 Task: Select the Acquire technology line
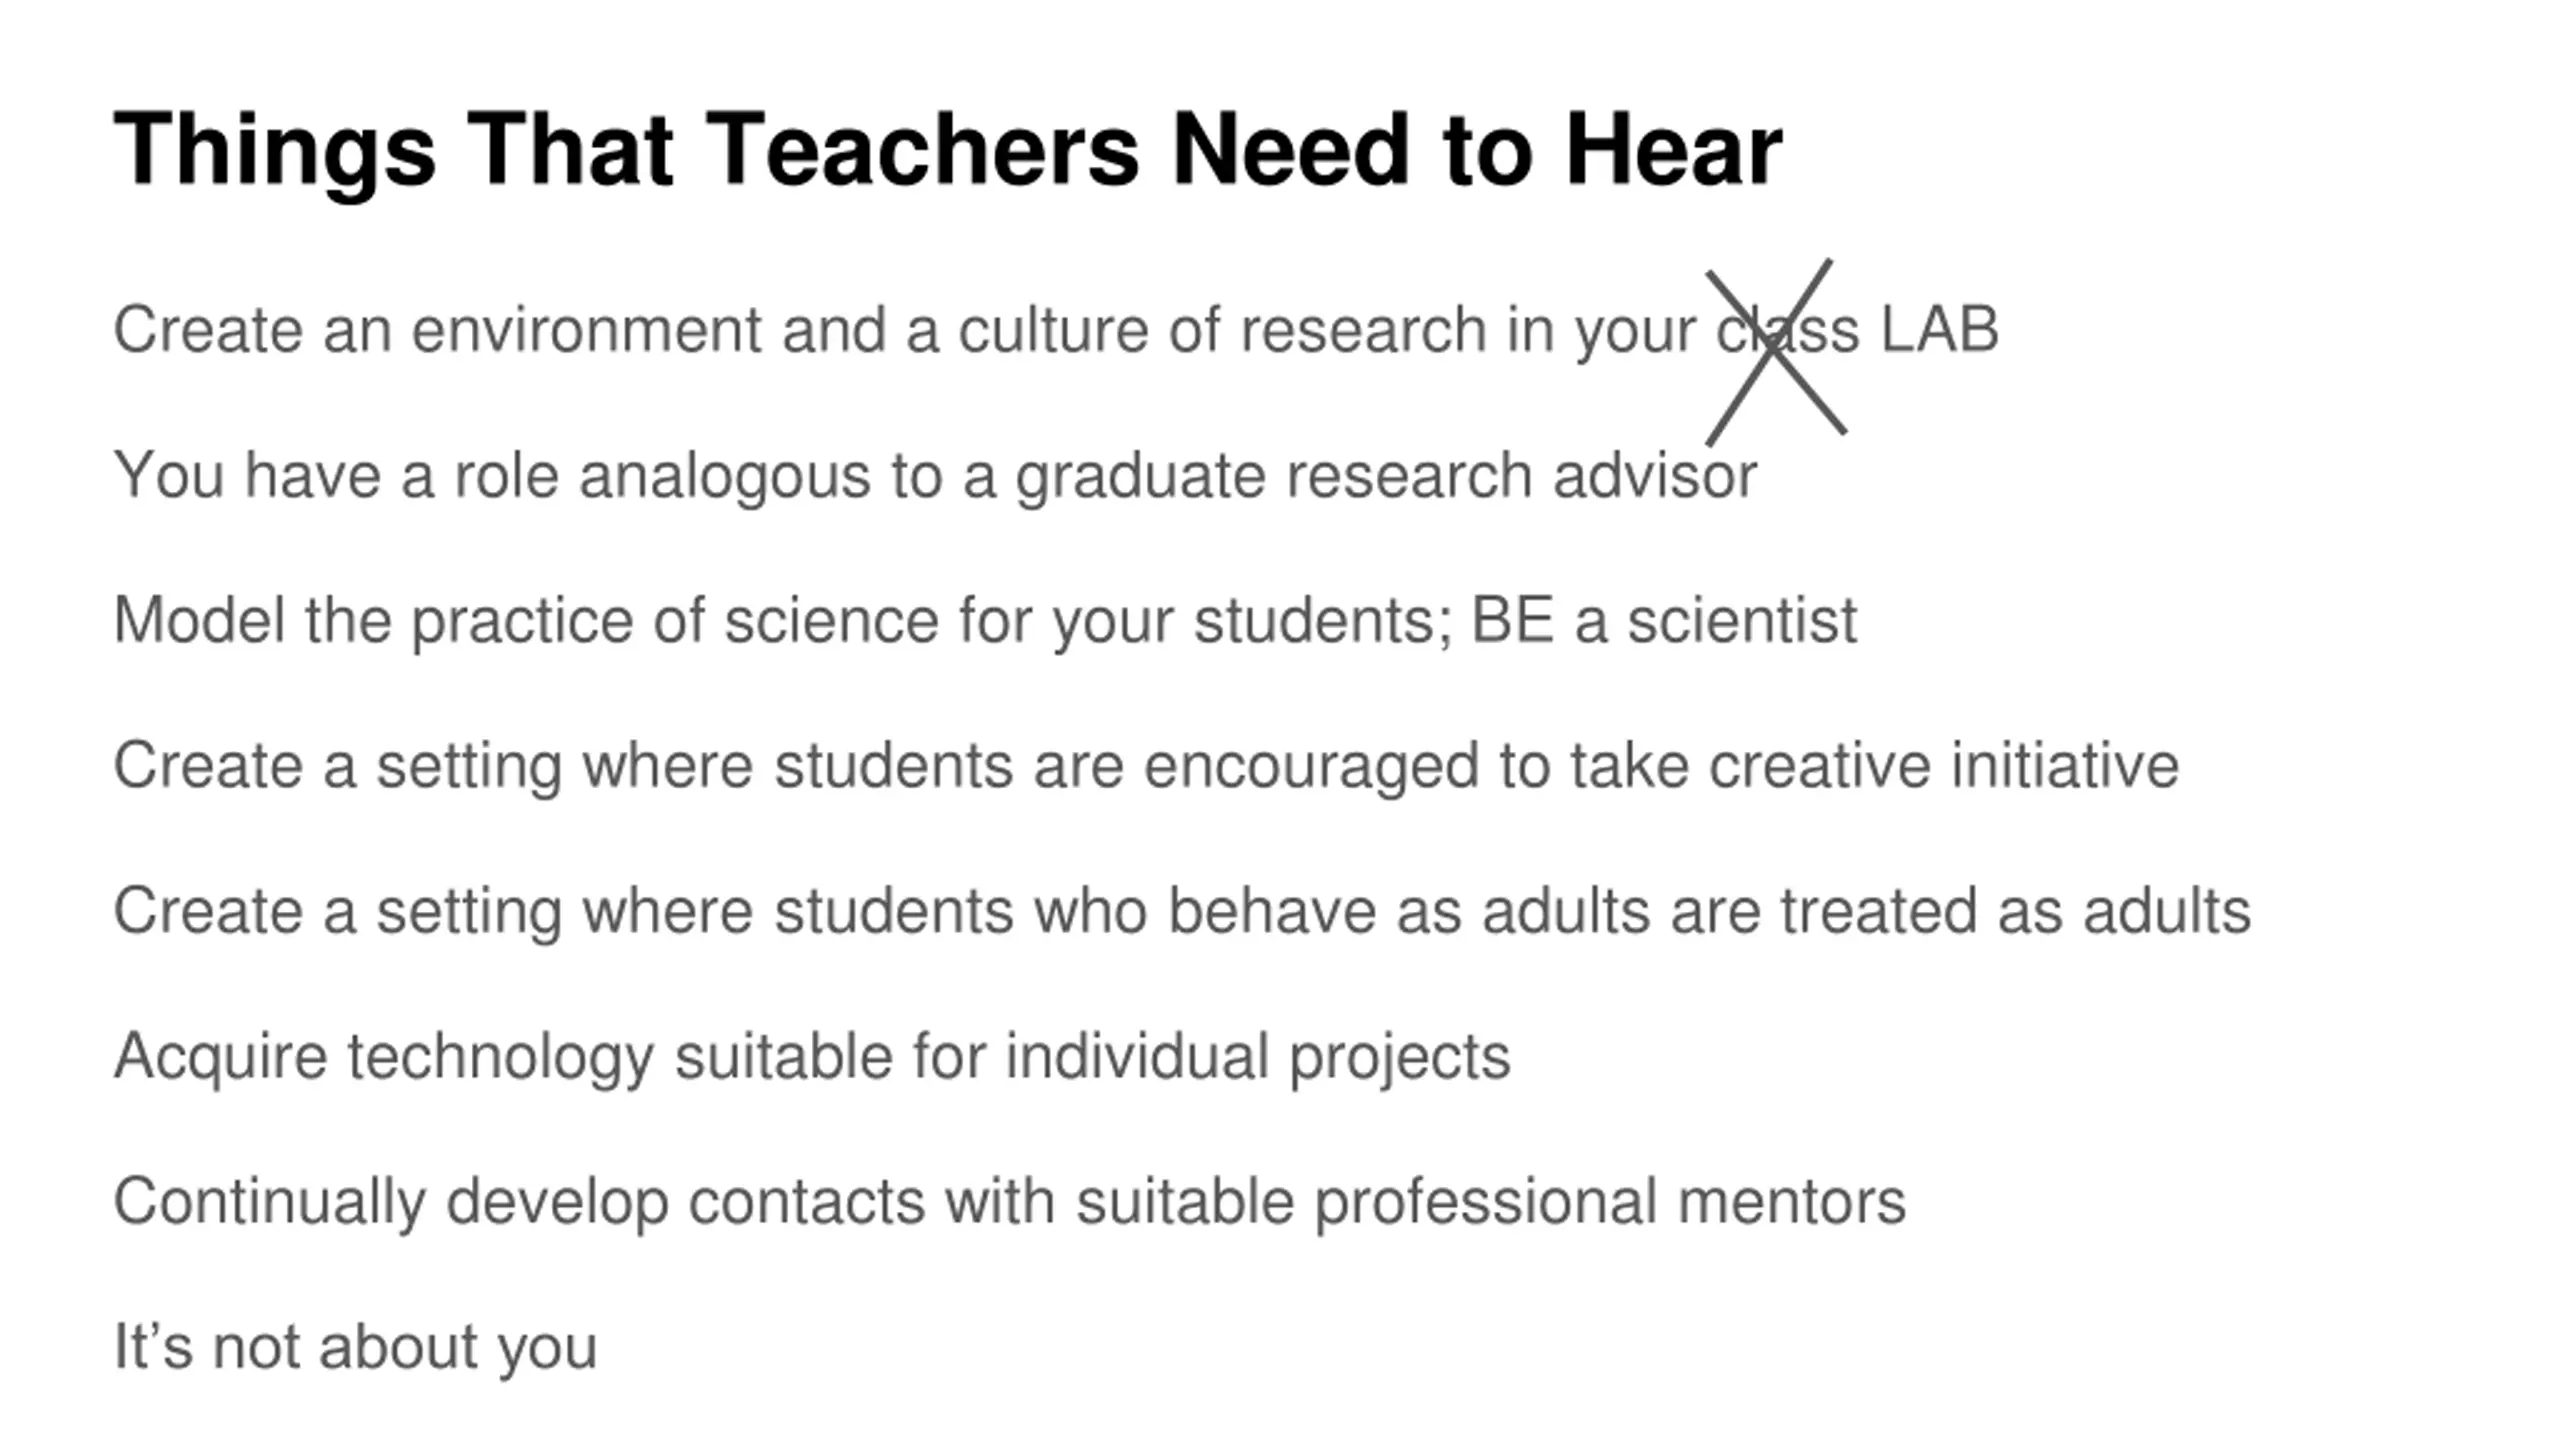(x=811, y=1058)
